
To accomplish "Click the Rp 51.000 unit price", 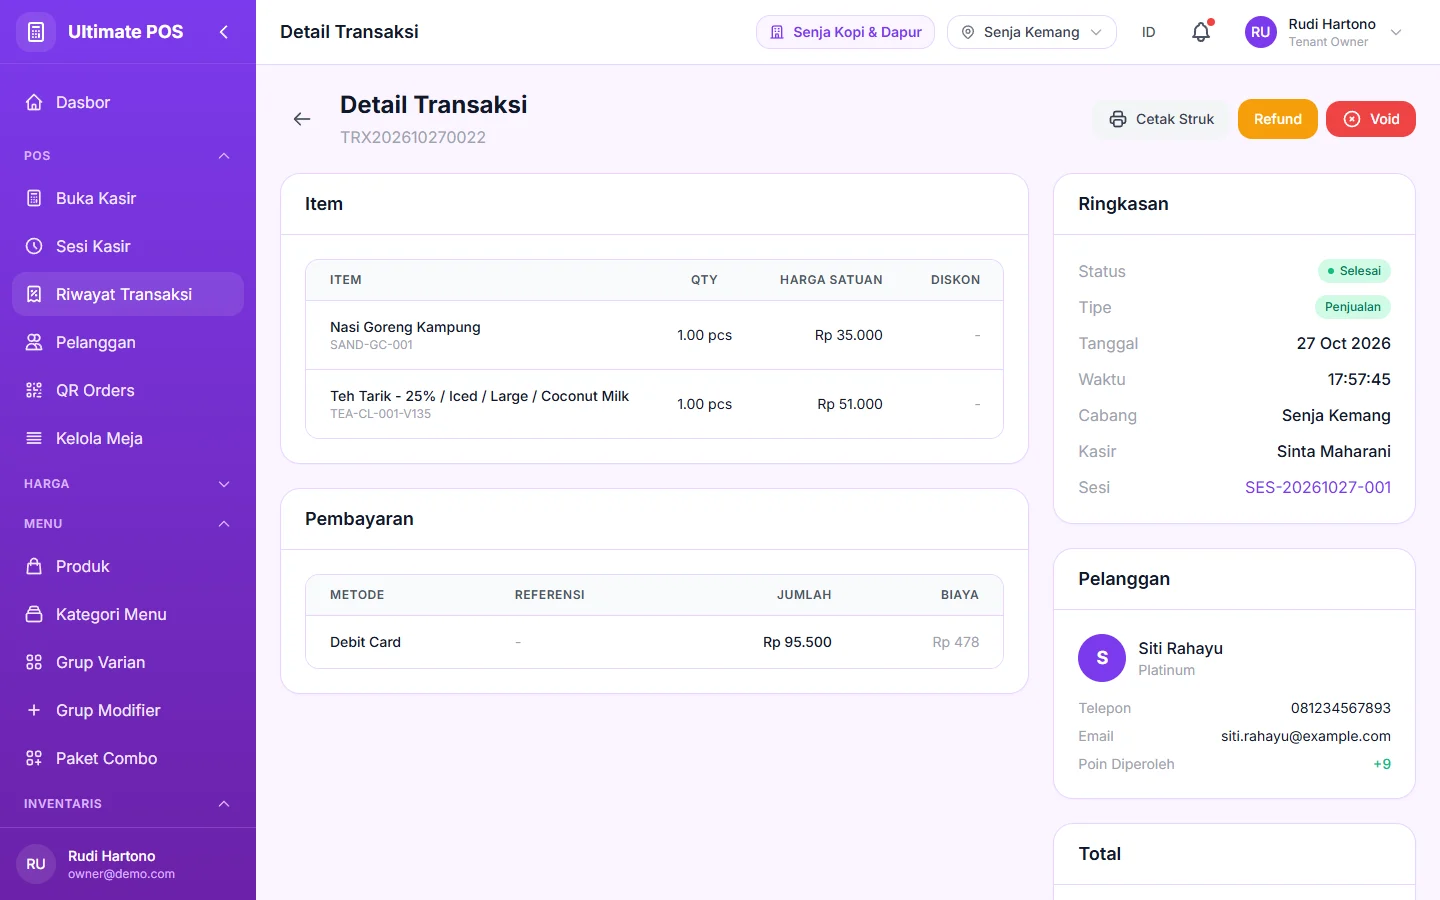I will (849, 404).
